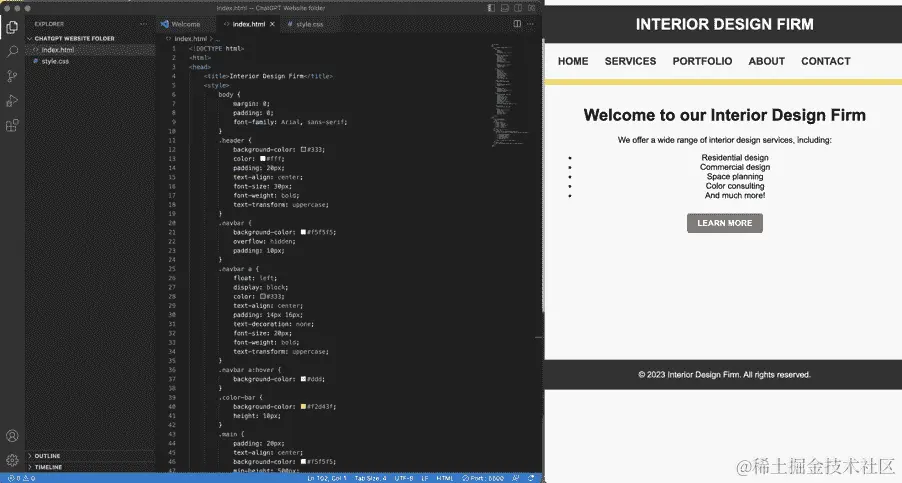Click the '.navbar a:hover' selector on line 36
The width and height of the screenshot is (902, 483).
(x=250, y=370)
